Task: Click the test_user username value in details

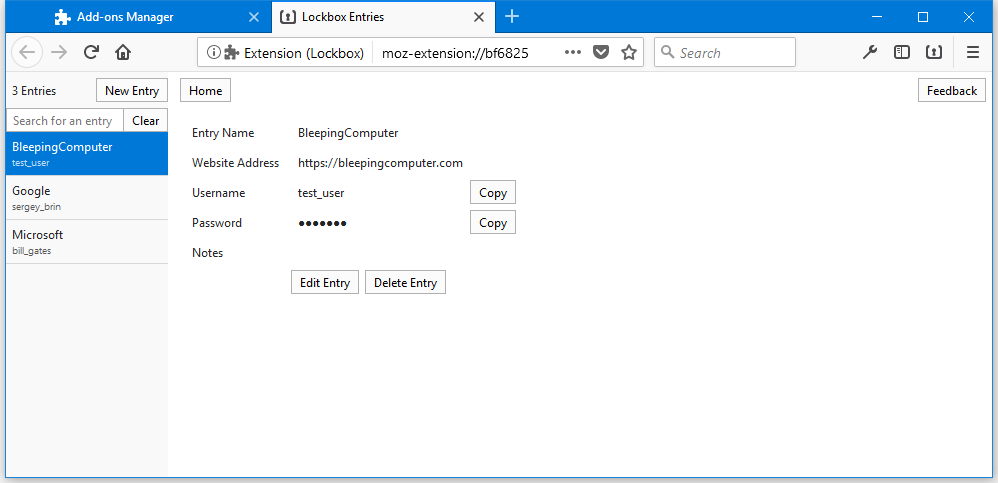Action: click(321, 193)
